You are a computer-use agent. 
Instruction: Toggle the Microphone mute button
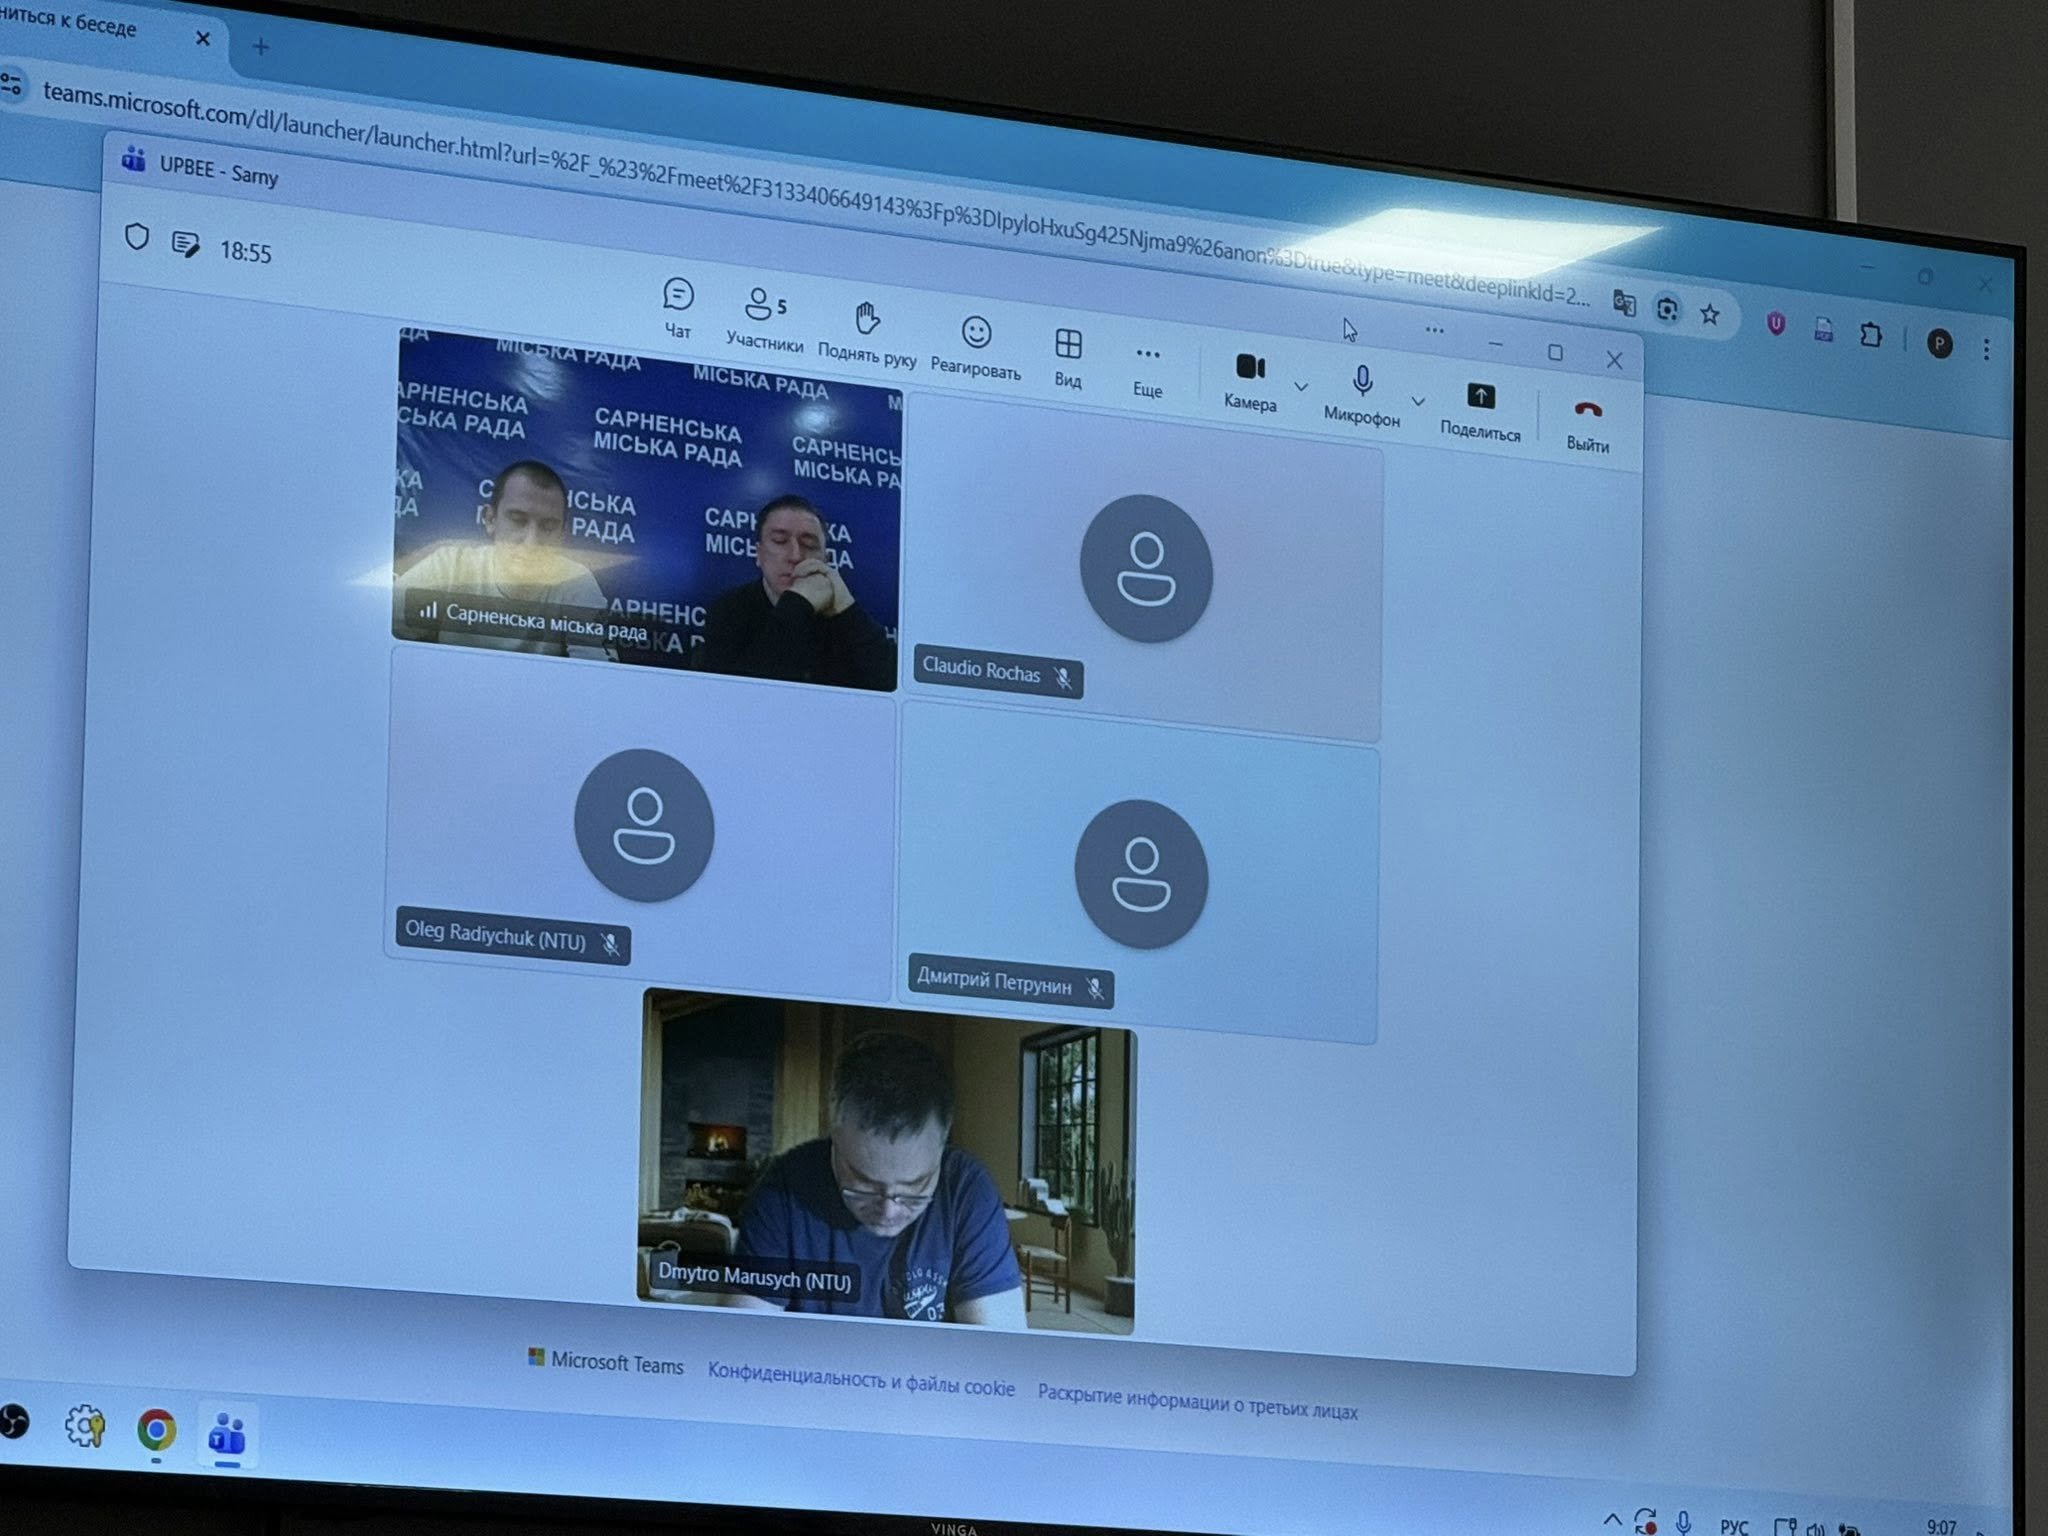point(1362,382)
